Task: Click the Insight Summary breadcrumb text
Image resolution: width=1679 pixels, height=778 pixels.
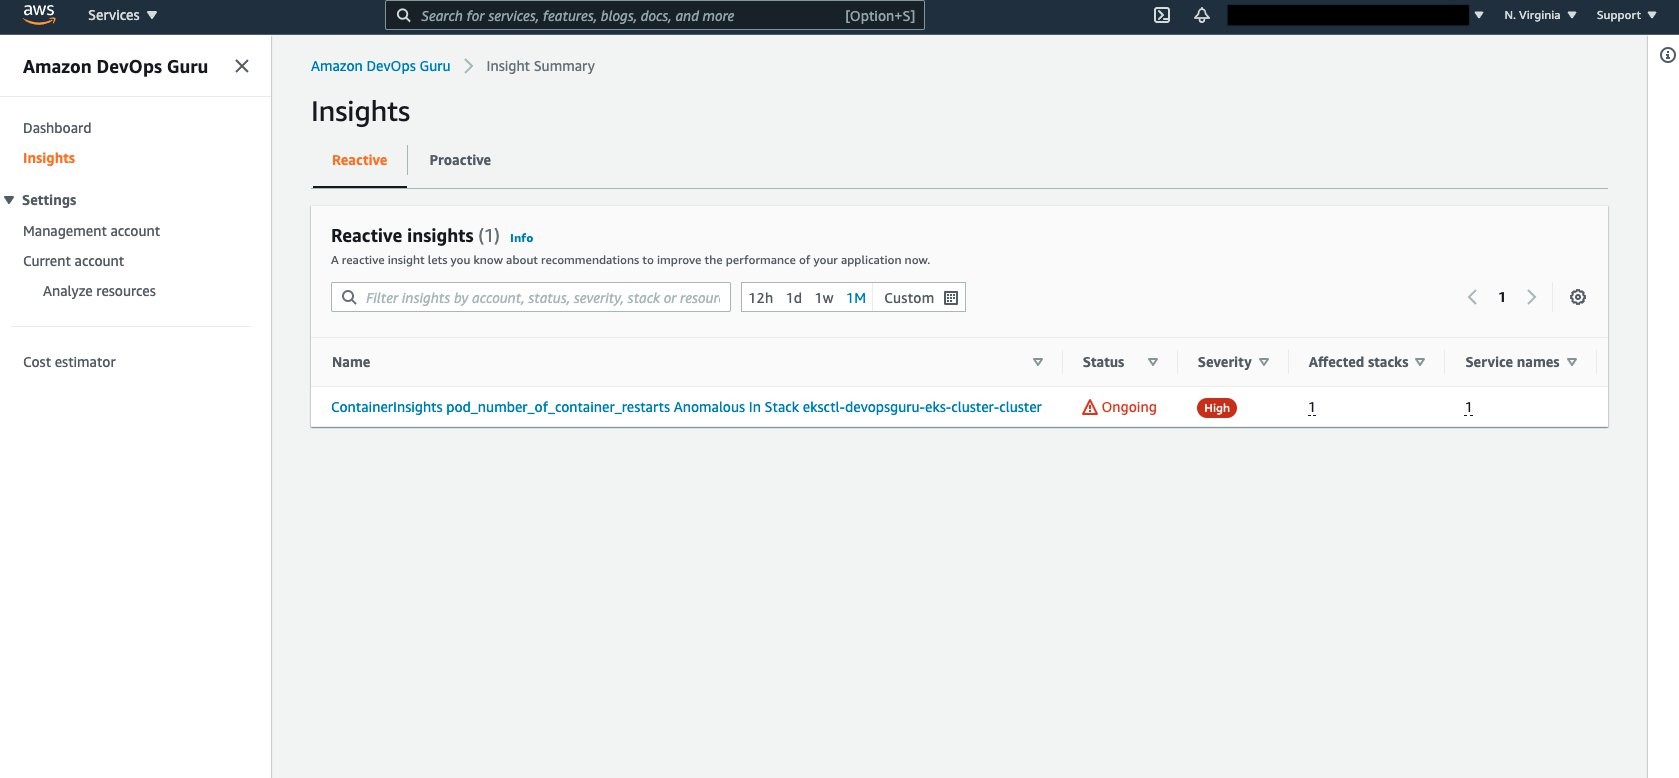Action: click(x=540, y=66)
